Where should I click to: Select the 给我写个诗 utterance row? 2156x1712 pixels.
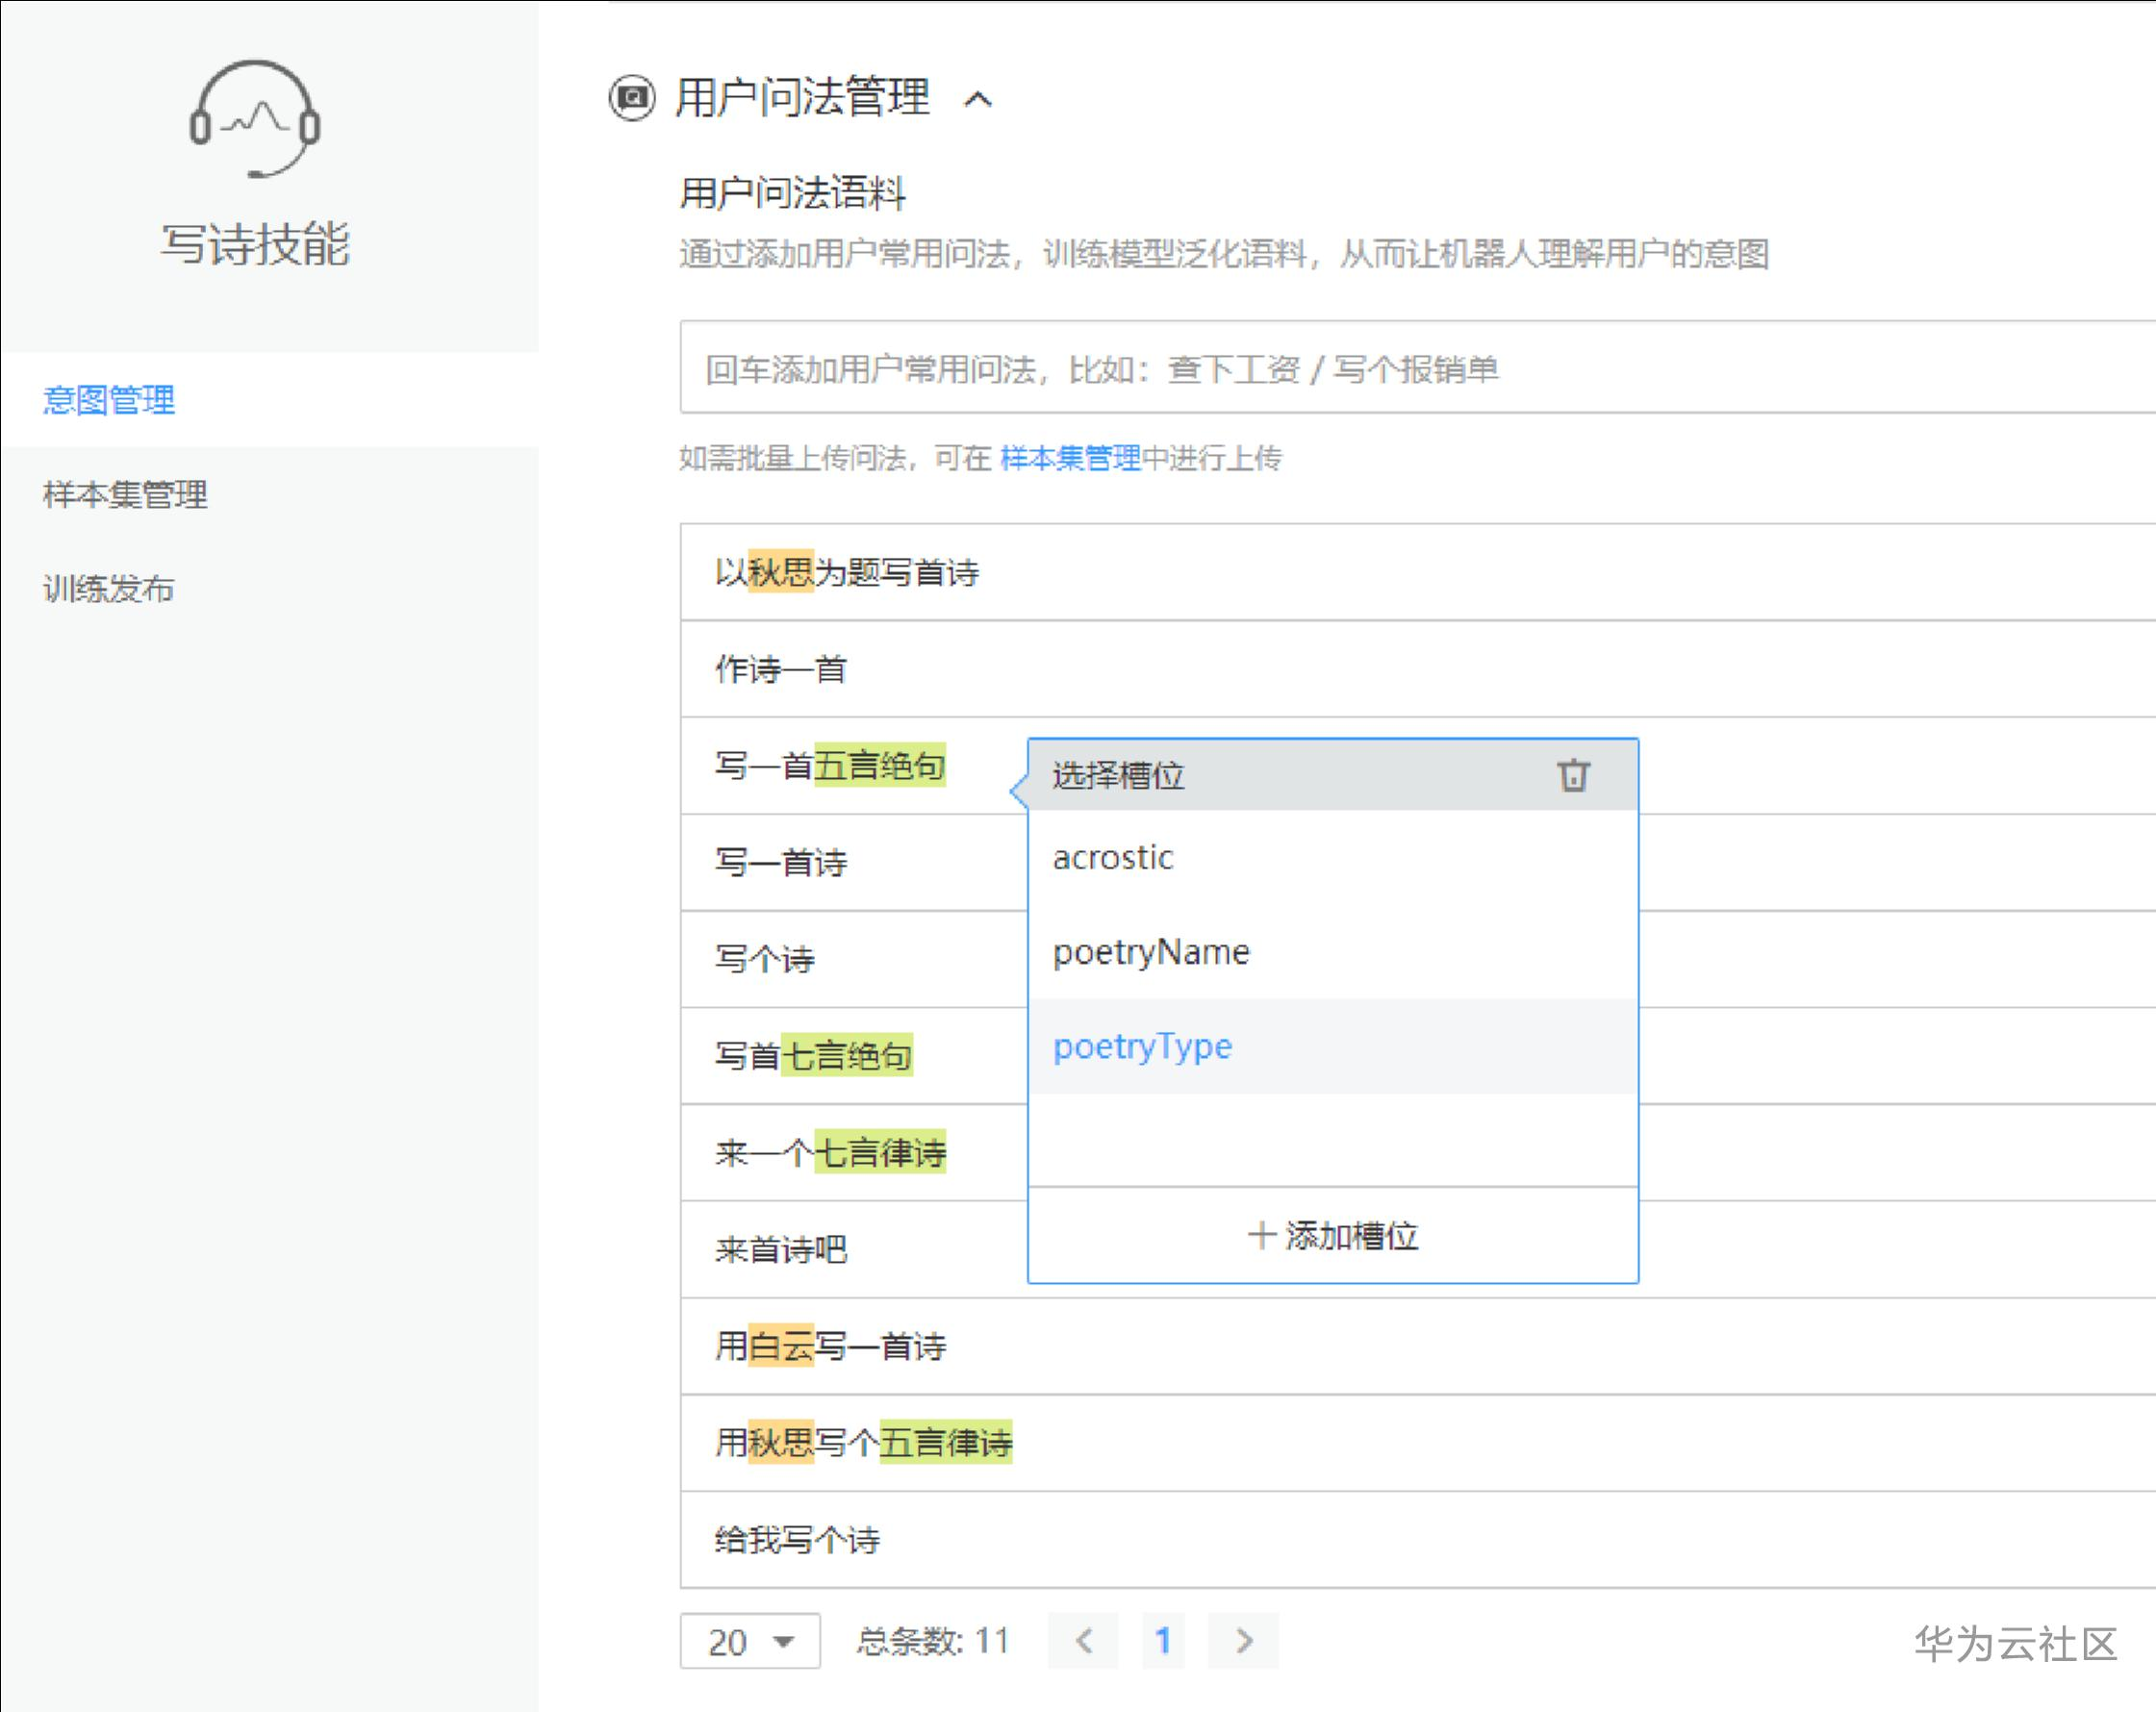[x=797, y=1540]
